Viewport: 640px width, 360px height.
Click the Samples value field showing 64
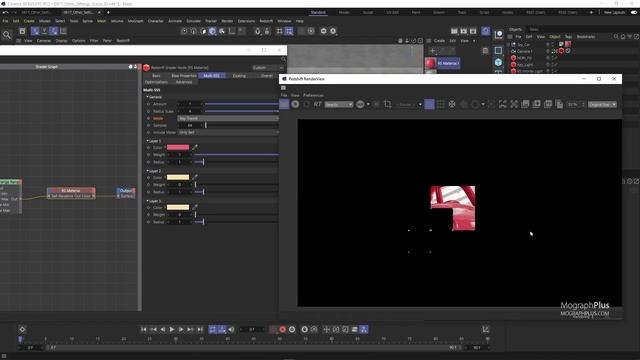coord(190,125)
